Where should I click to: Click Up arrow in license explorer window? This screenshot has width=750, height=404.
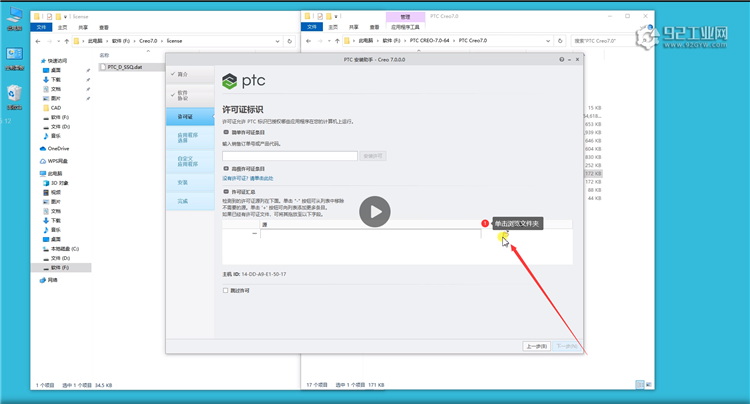click(x=66, y=41)
